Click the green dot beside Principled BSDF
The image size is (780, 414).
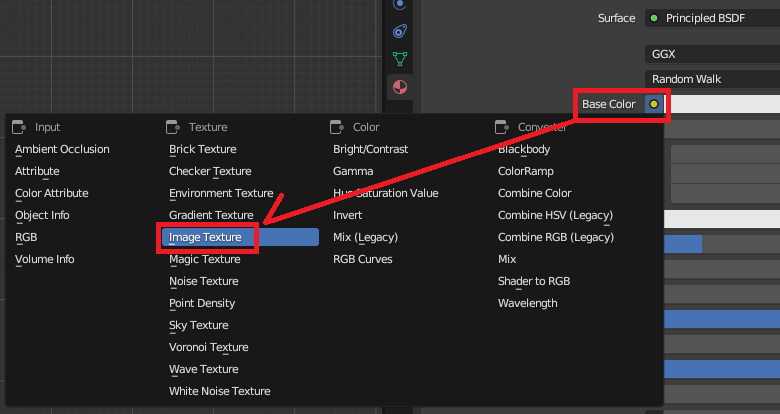click(x=654, y=18)
